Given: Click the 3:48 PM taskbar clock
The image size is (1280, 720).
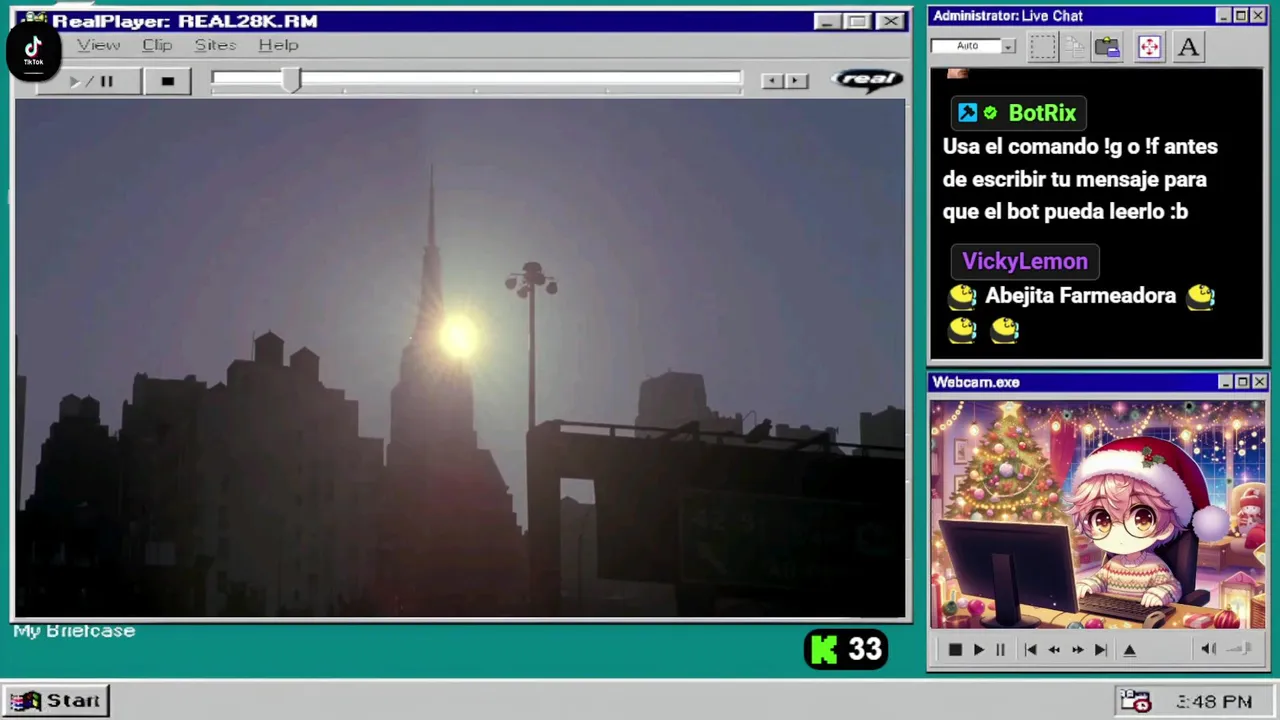Looking at the screenshot, I should pyautogui.click(x=1213, y=702).
